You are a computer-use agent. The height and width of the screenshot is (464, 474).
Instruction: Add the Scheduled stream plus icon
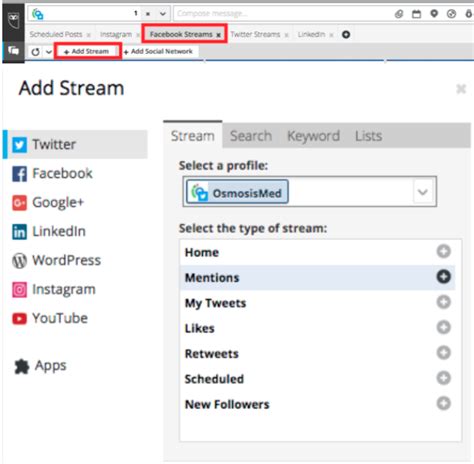pyautogui.click(x=444, y=378)
